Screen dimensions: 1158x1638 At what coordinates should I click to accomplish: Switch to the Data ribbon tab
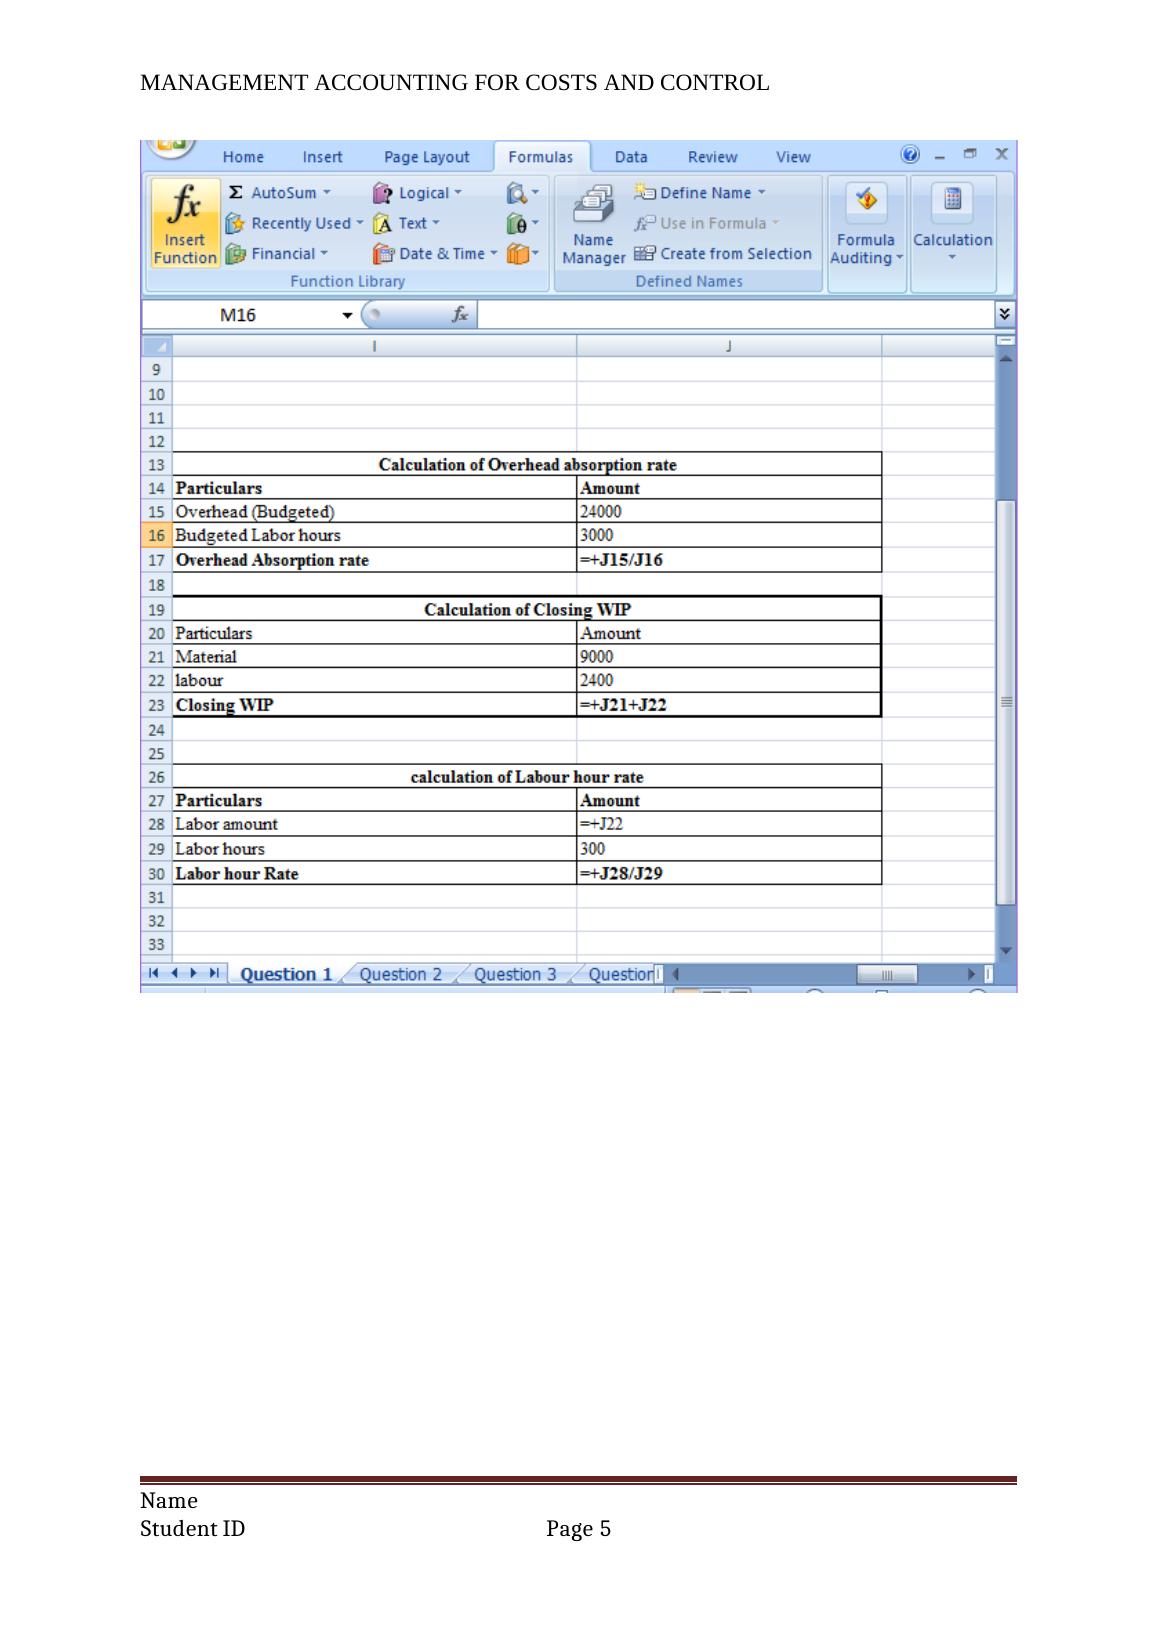click(630, 157)
